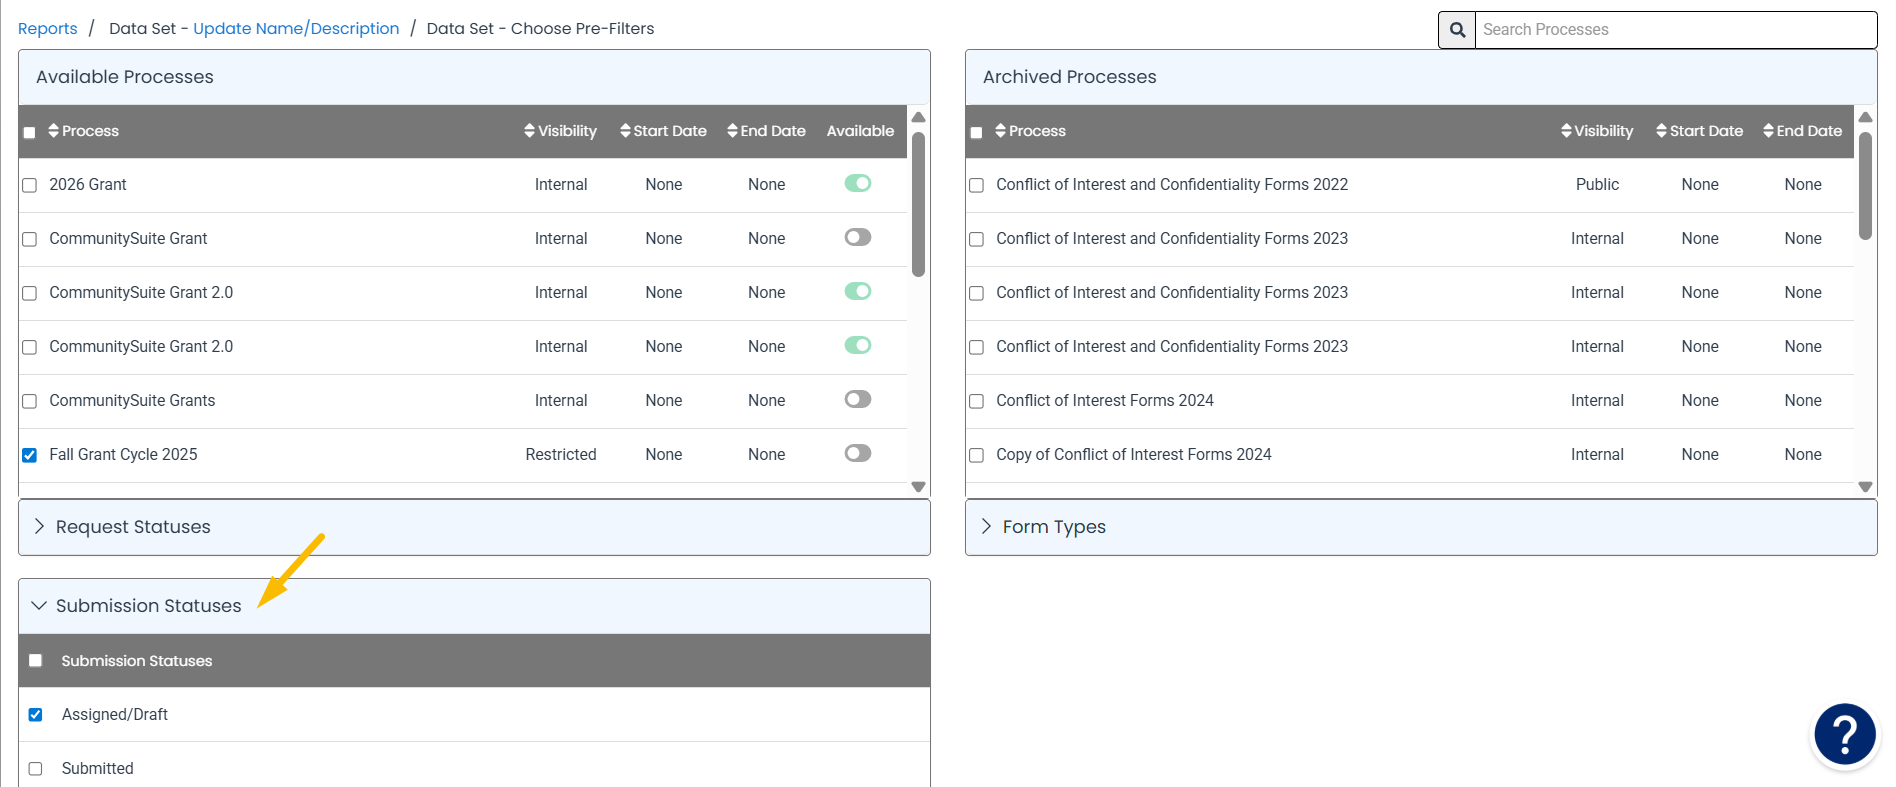Click the Restricted visibility cell
The height and width of the screenshot is (787, 1896).
(x=561, y=454)
